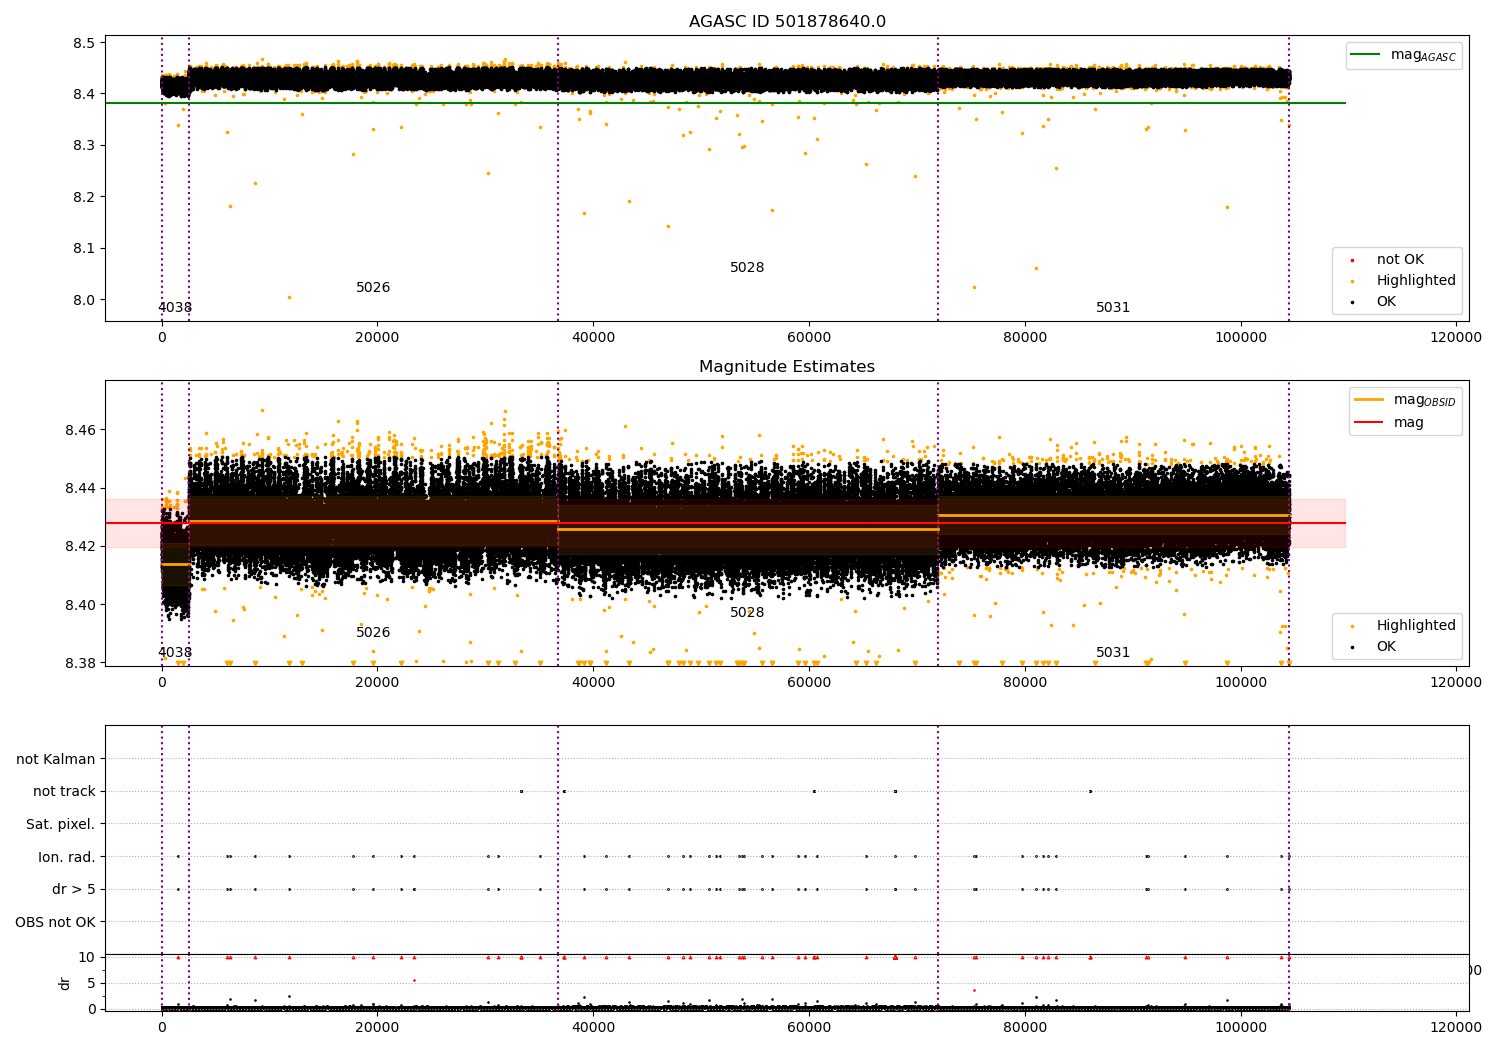This screenshot has width=1500, height=1050.
Task: Click the 8.40 y-axis tick of the middle plot
Action: (80, 605)
